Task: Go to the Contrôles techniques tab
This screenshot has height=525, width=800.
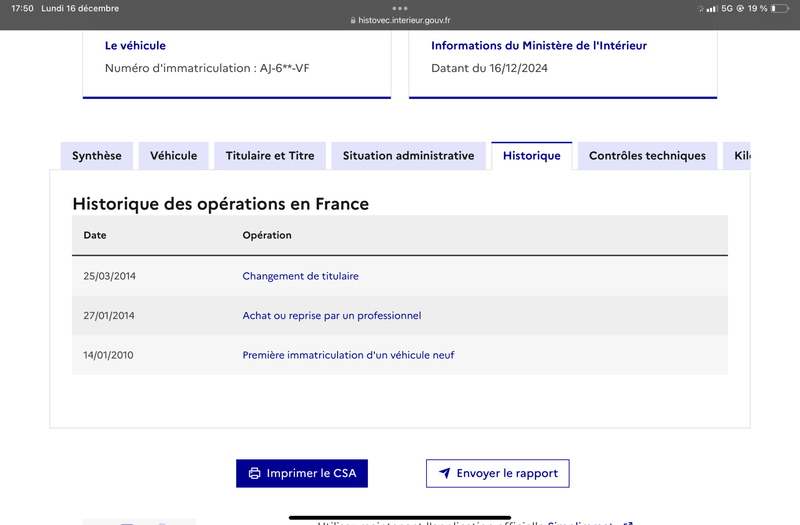Action: pos(647,156)
